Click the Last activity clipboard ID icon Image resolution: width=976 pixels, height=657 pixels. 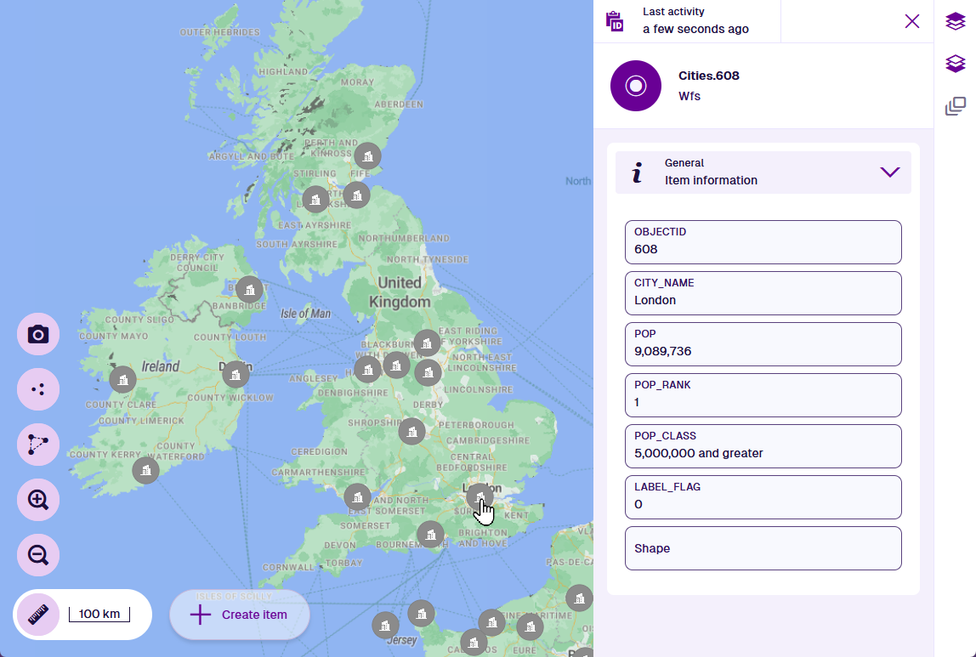point(615,21)
